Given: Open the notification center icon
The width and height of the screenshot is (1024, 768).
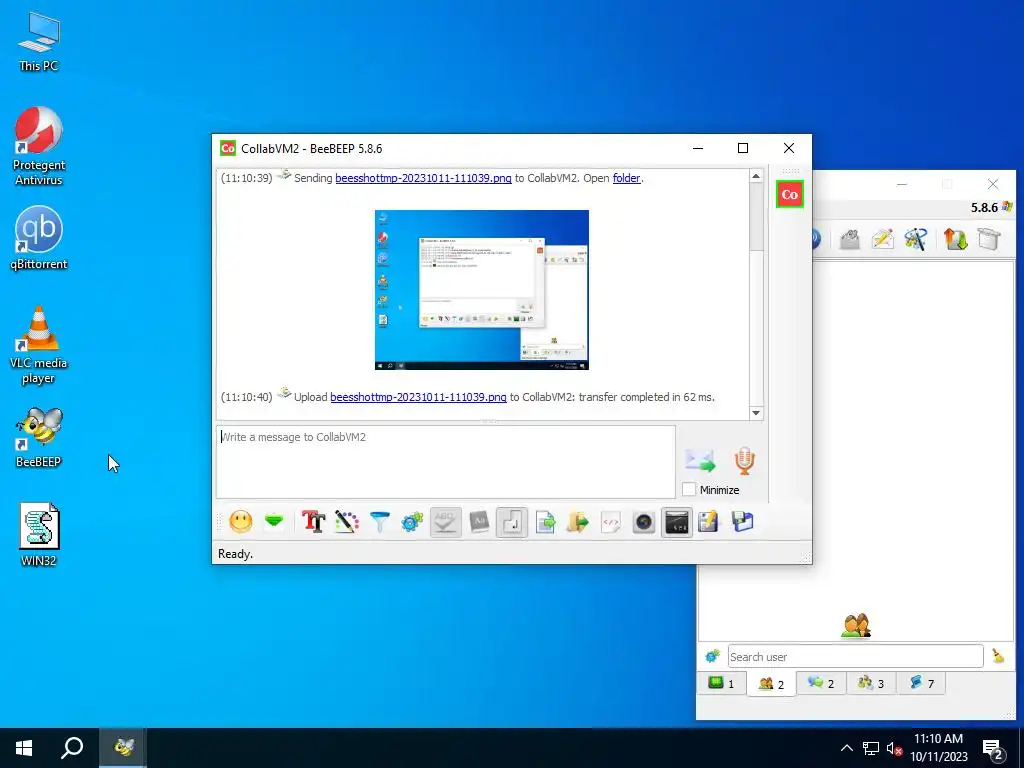Looking at the screenshot, I should point(993,749).
